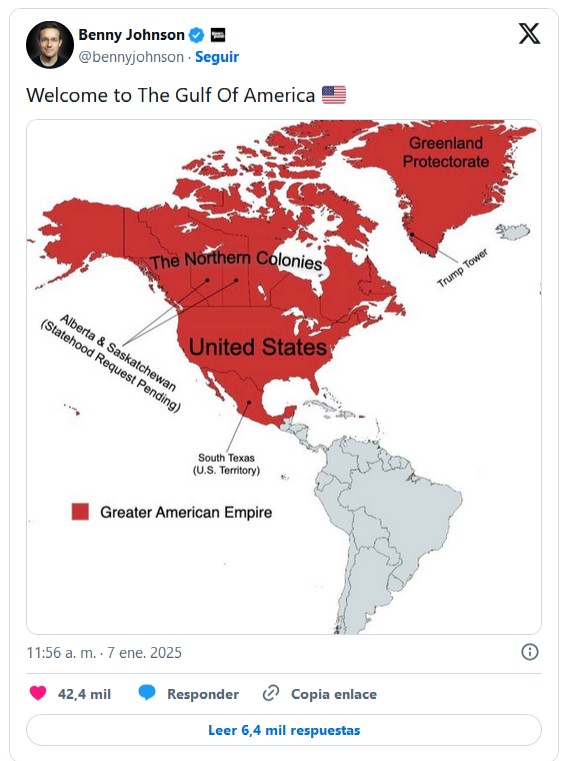Open the @bennyjohnson handle link

tap(131, 57)
